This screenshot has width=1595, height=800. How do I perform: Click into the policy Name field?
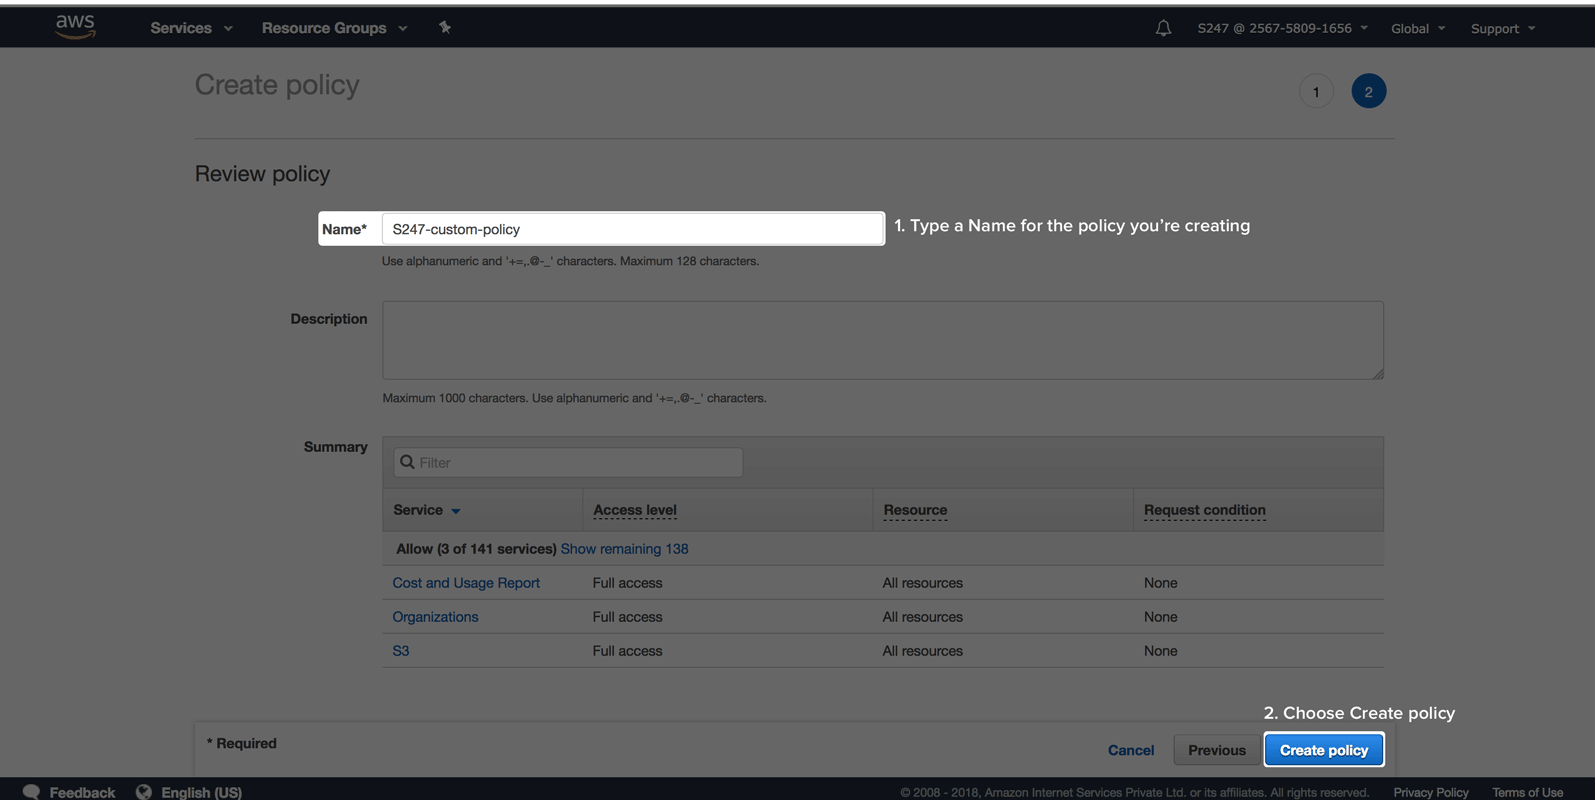pos(632,229)
